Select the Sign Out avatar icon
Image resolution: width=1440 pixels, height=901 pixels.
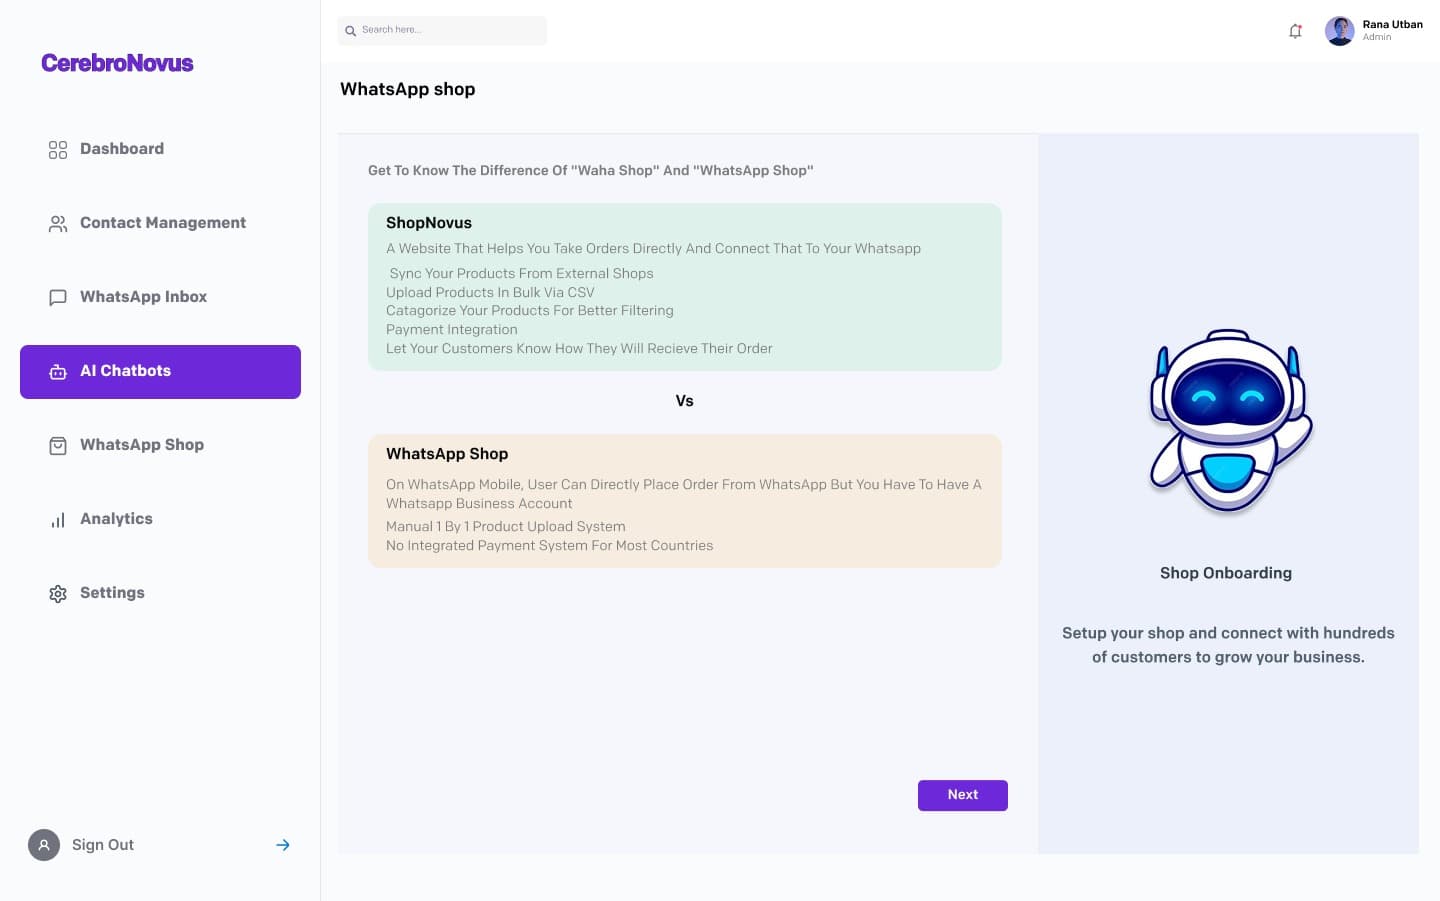pyautogui.click(x=44, y=845)
